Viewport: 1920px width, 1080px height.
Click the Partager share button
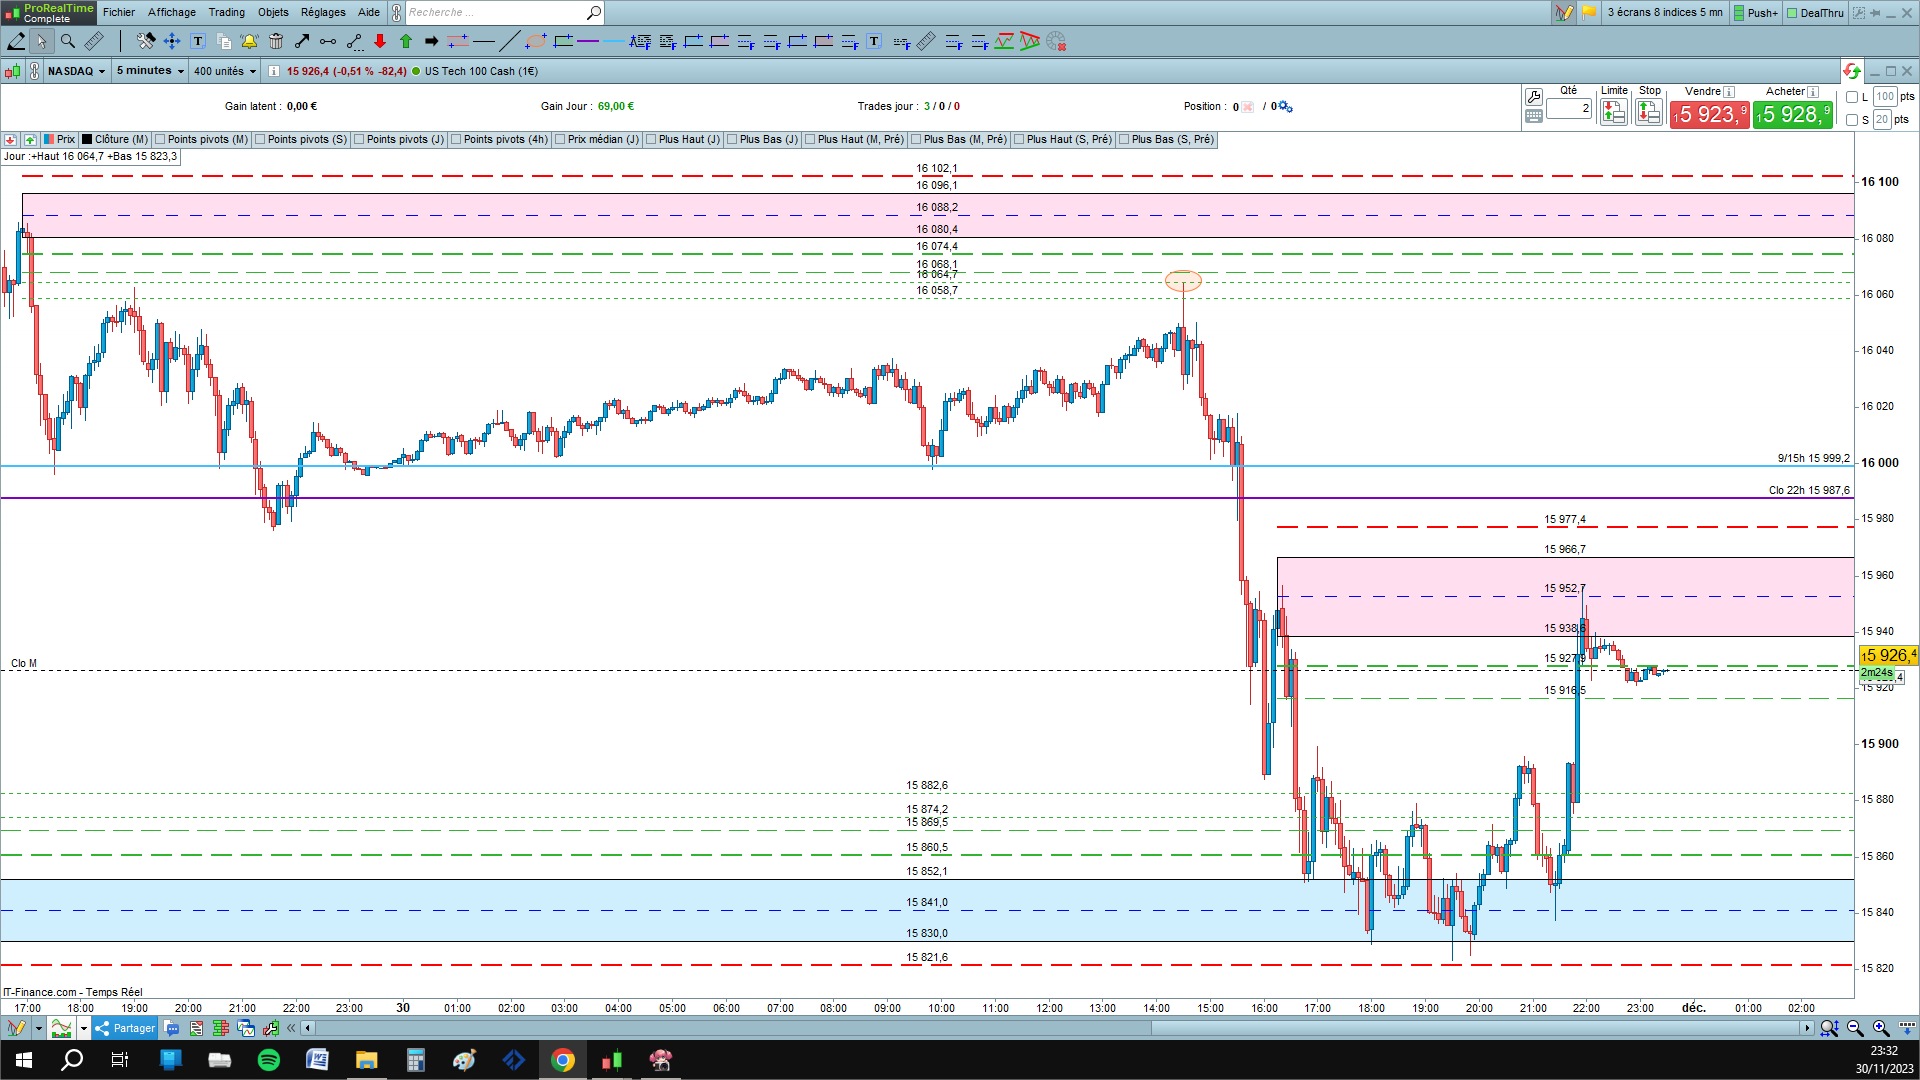pos(126,1028)
